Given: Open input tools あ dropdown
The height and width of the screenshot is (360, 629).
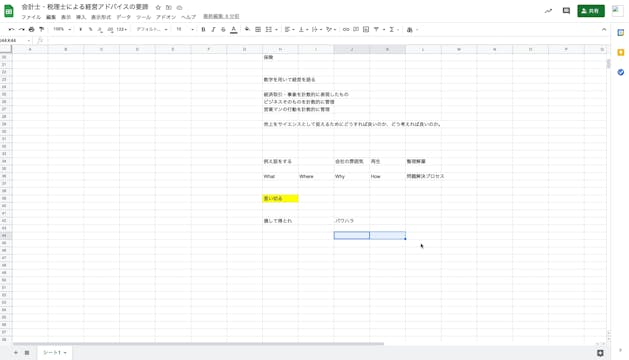Looking at the screenshot, I should click(412, 29).
